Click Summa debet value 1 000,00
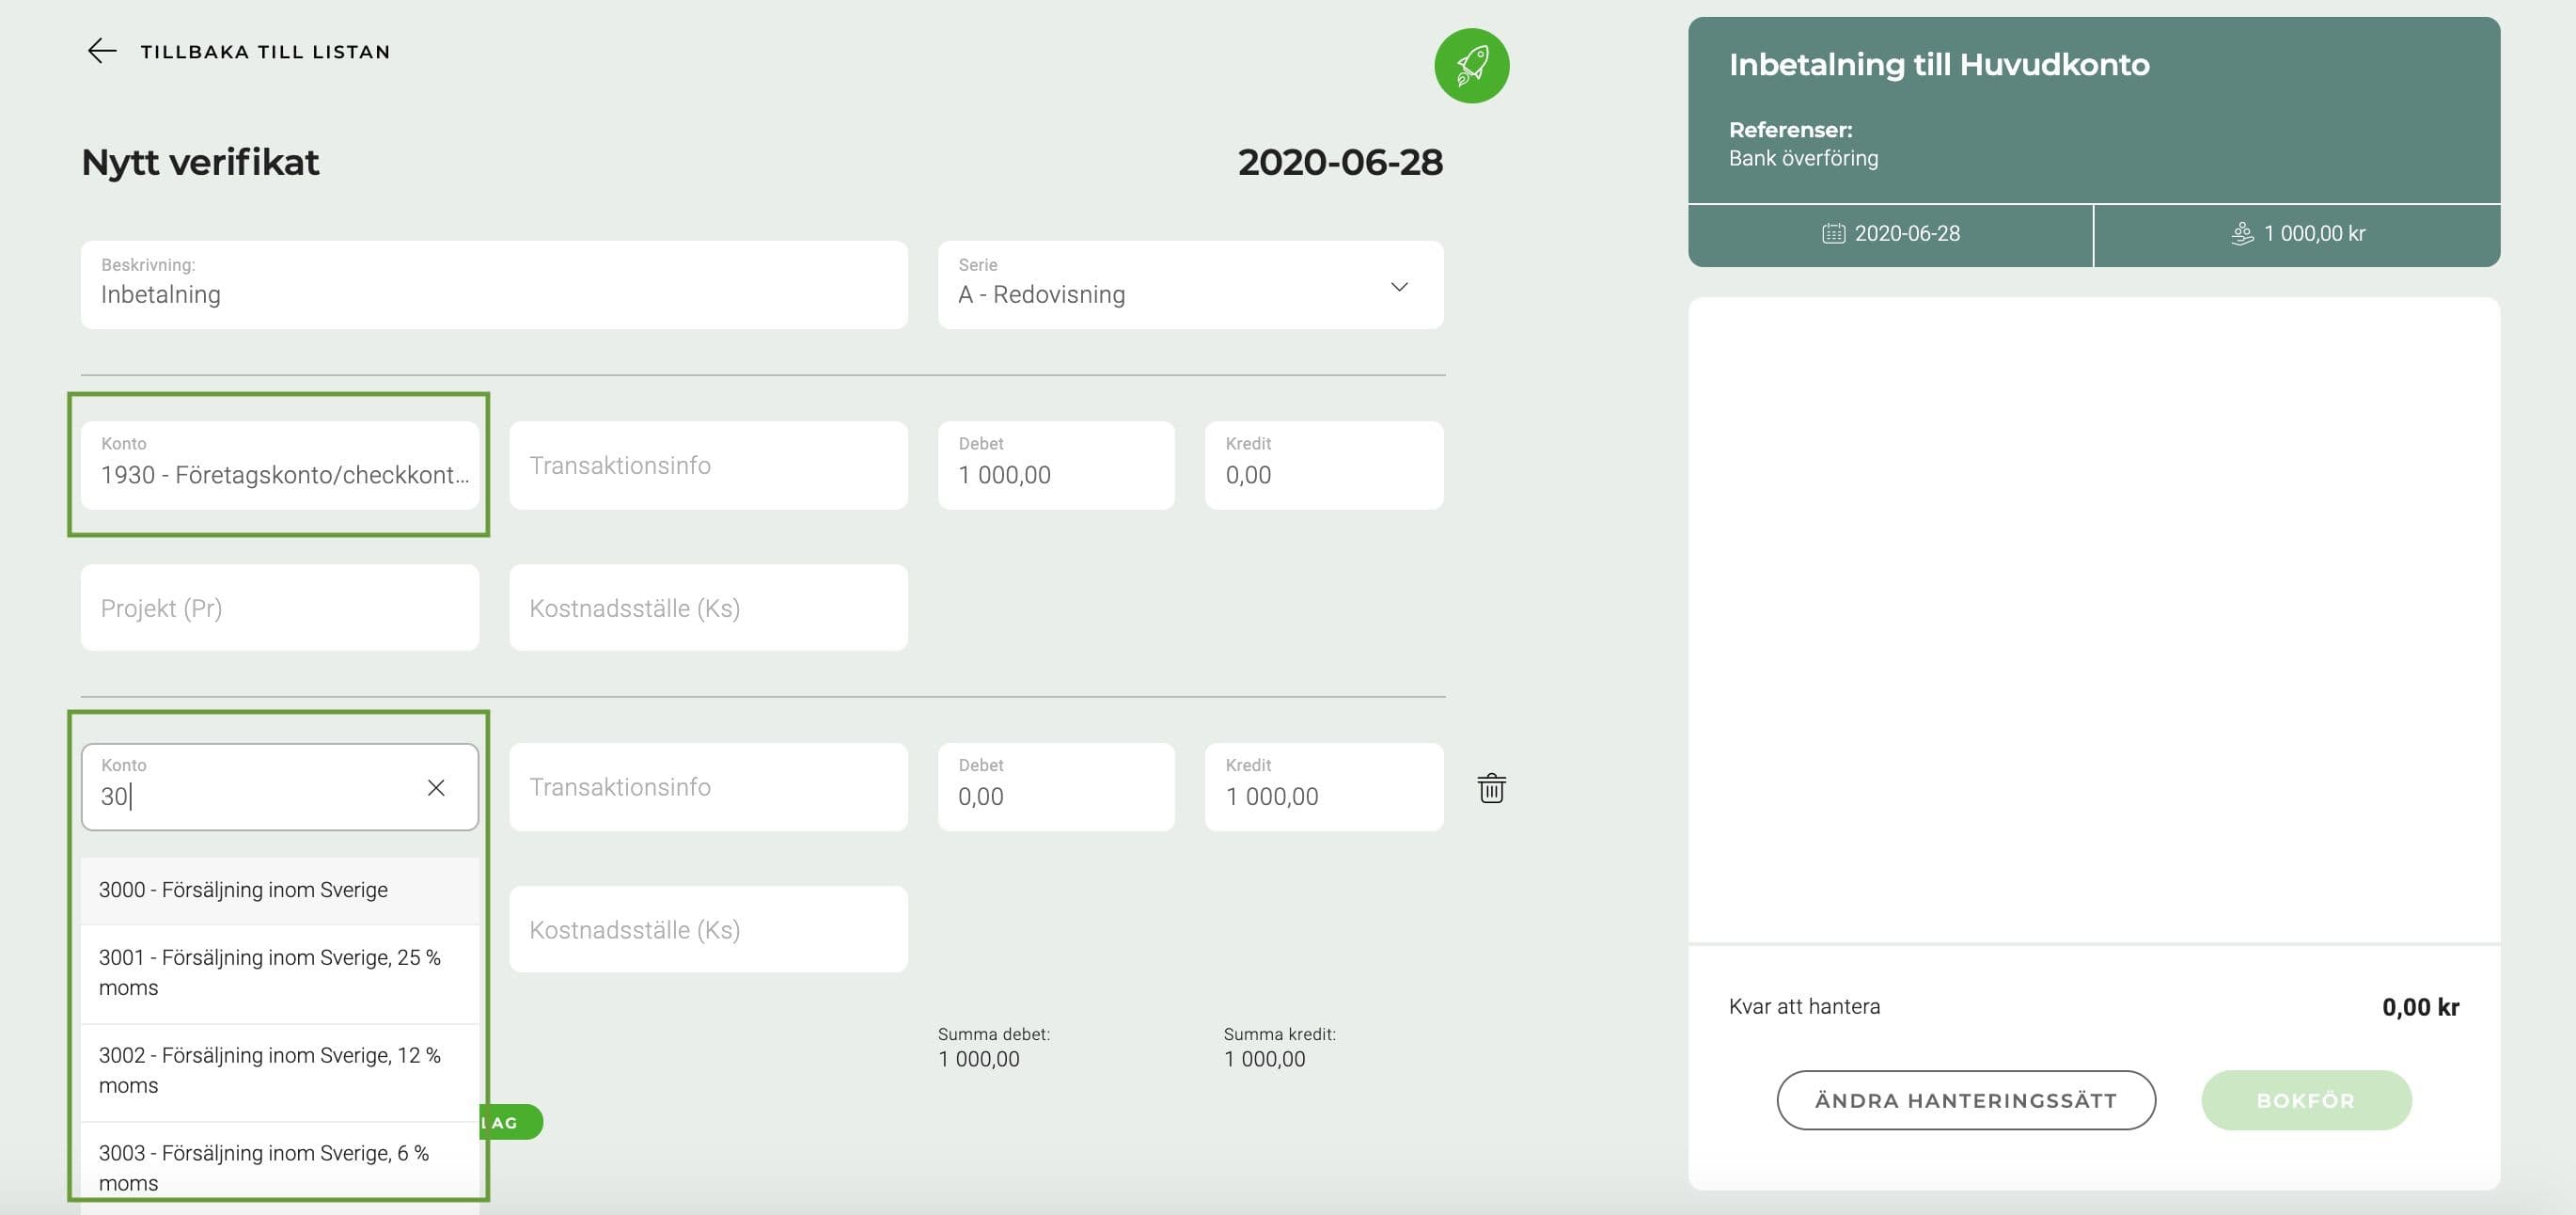Screen dimensions: 2576x1215 [978, 1059]
